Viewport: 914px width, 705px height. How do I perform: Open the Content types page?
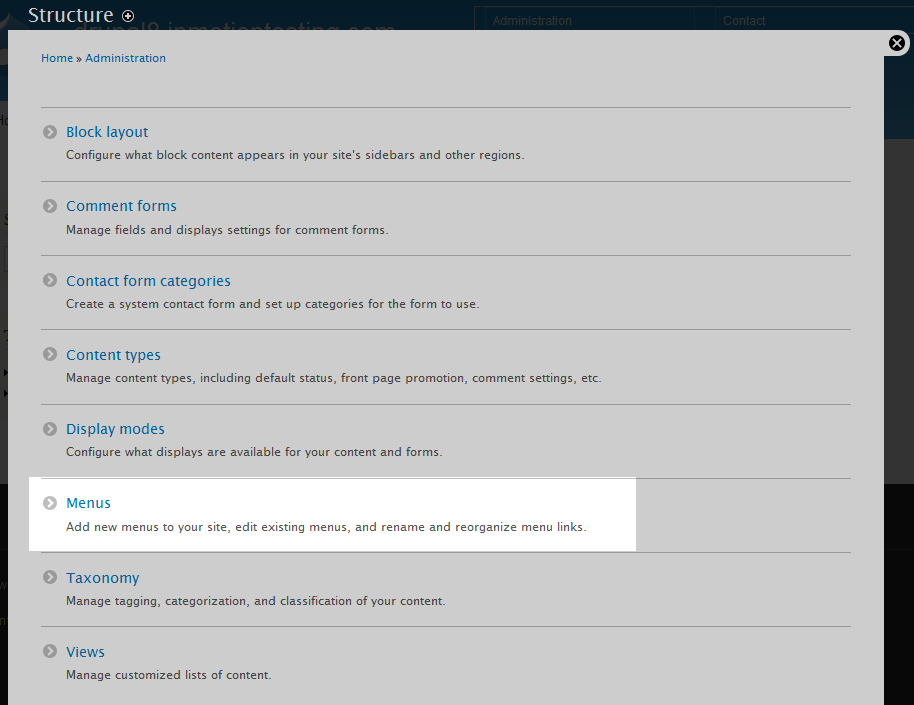(x=113, y=355)
